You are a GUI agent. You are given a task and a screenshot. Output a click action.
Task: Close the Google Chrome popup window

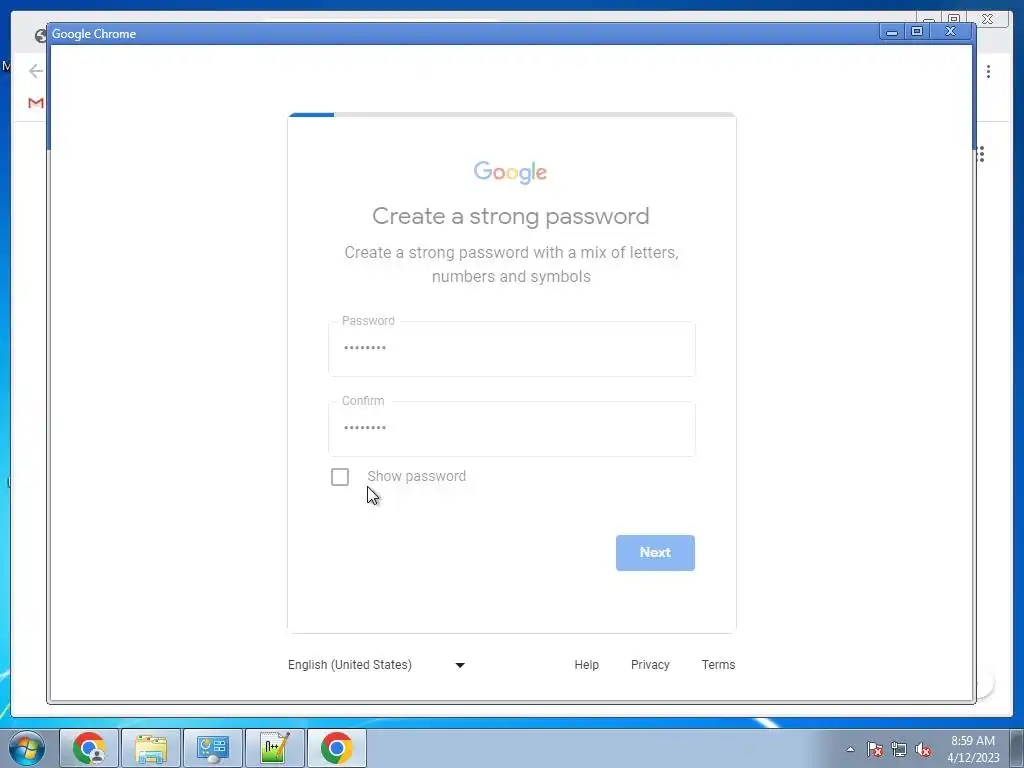click(951, 31)
